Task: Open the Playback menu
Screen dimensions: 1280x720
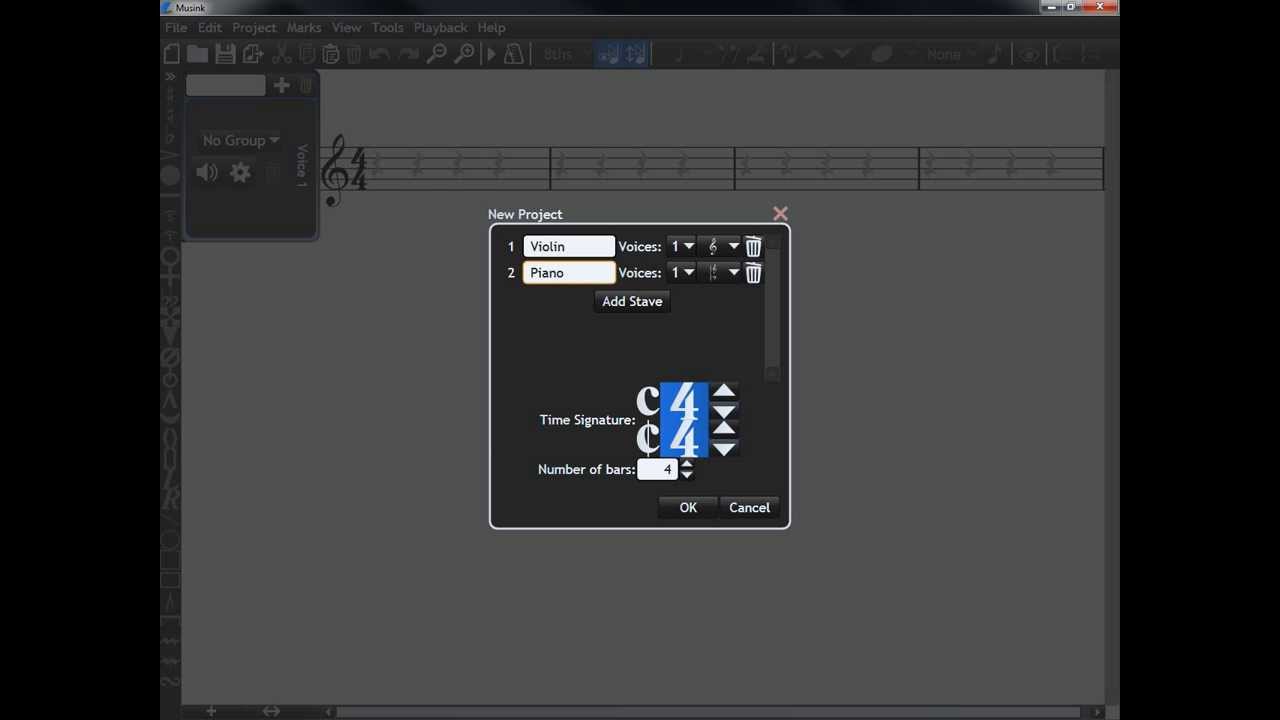Action: (441, 27)
